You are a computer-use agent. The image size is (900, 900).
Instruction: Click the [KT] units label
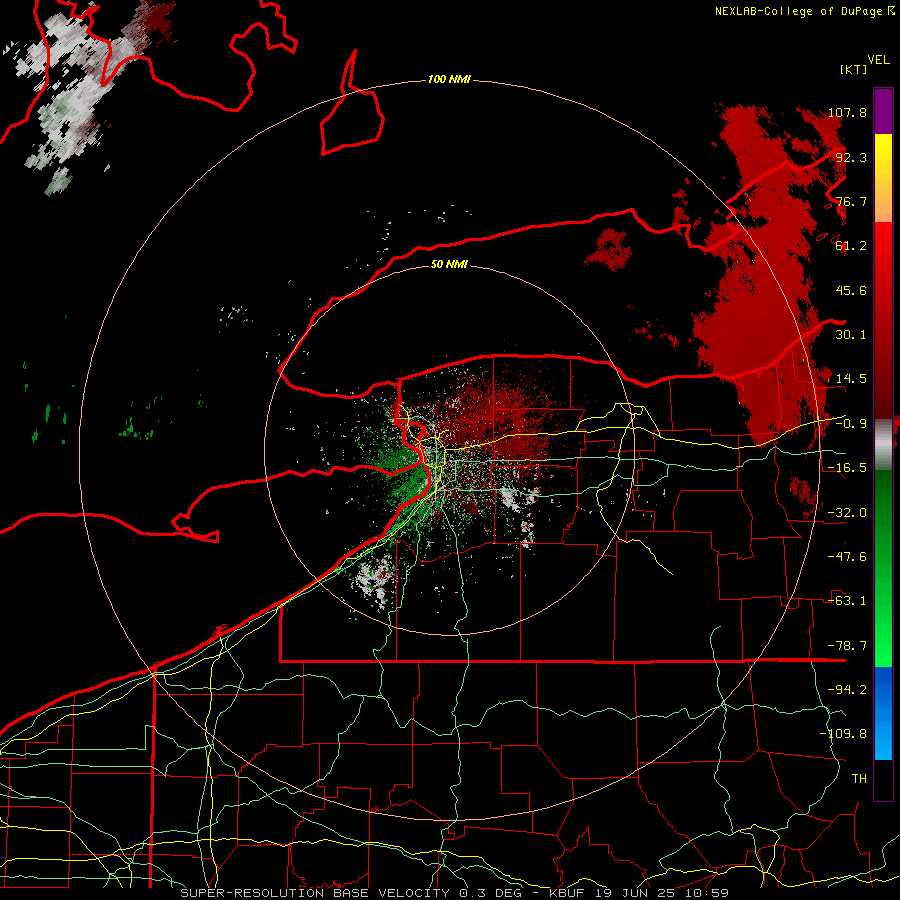854,69
